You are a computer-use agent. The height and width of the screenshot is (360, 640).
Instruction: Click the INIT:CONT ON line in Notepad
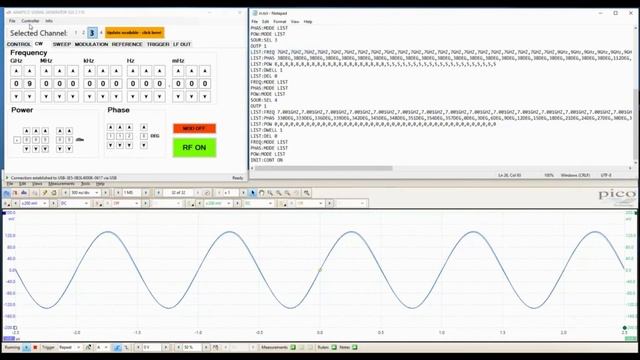coord(267,160)
